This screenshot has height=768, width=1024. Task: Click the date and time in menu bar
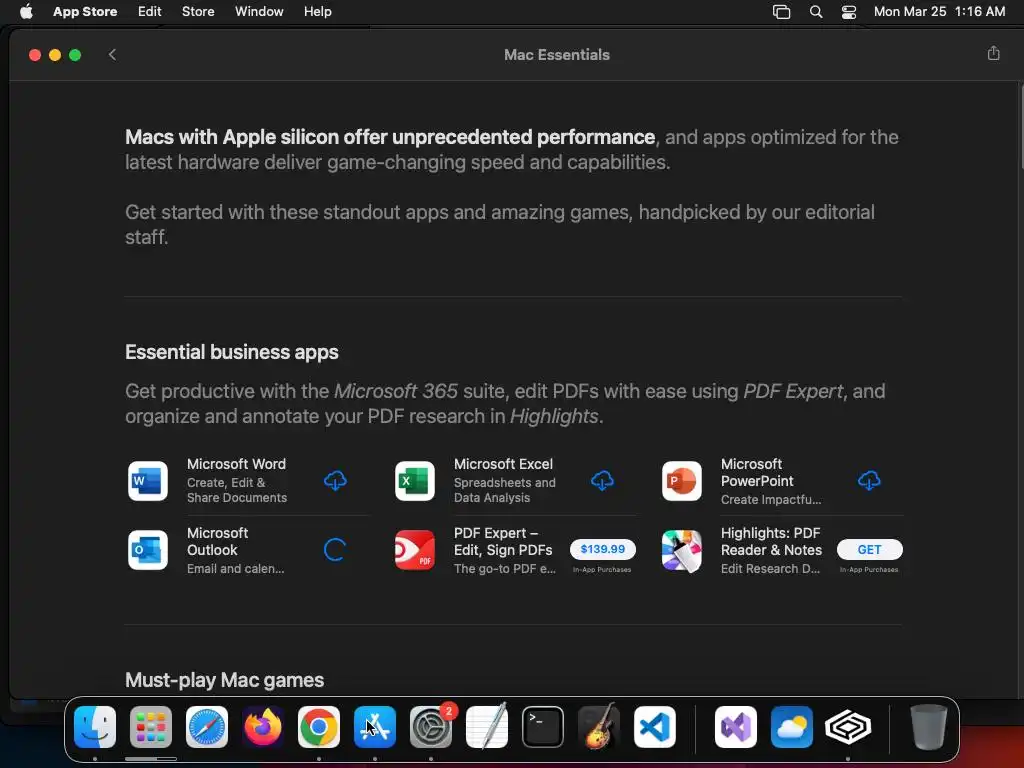click(x=939, y=12)
